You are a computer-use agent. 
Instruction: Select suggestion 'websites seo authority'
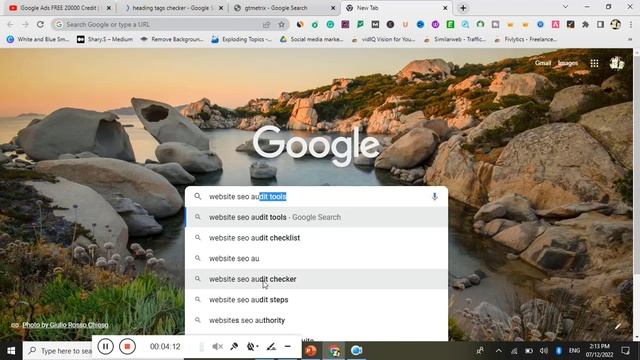pyautogui.click(x=317, y=320)
